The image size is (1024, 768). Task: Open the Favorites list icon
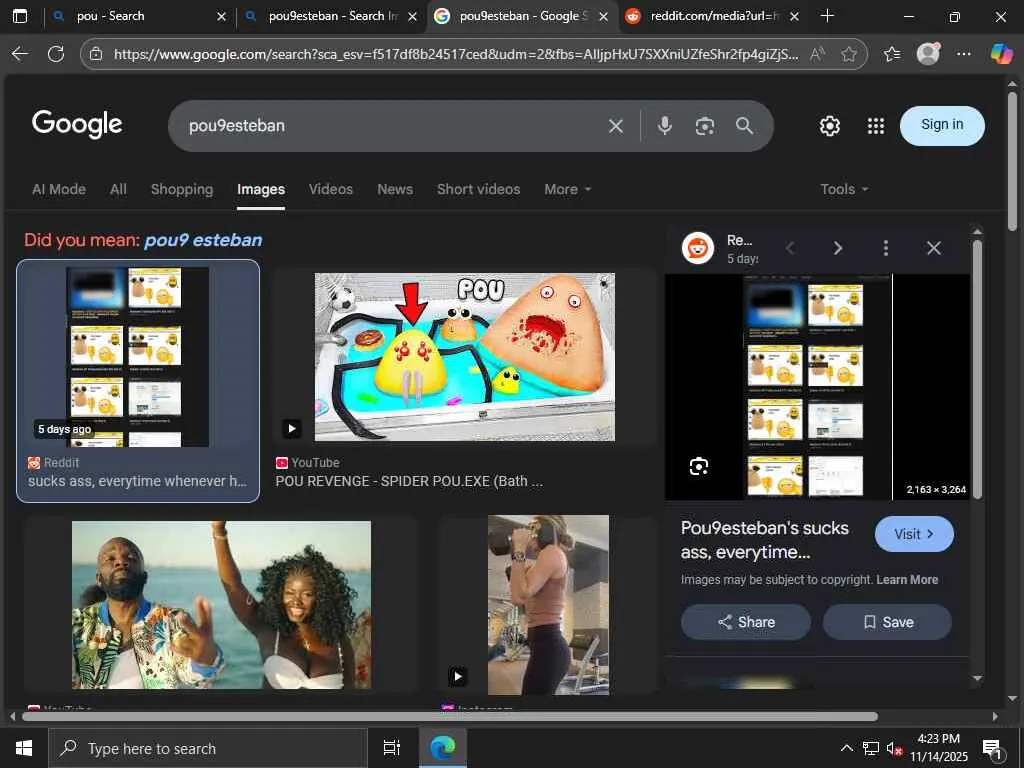tap(892, 54)
